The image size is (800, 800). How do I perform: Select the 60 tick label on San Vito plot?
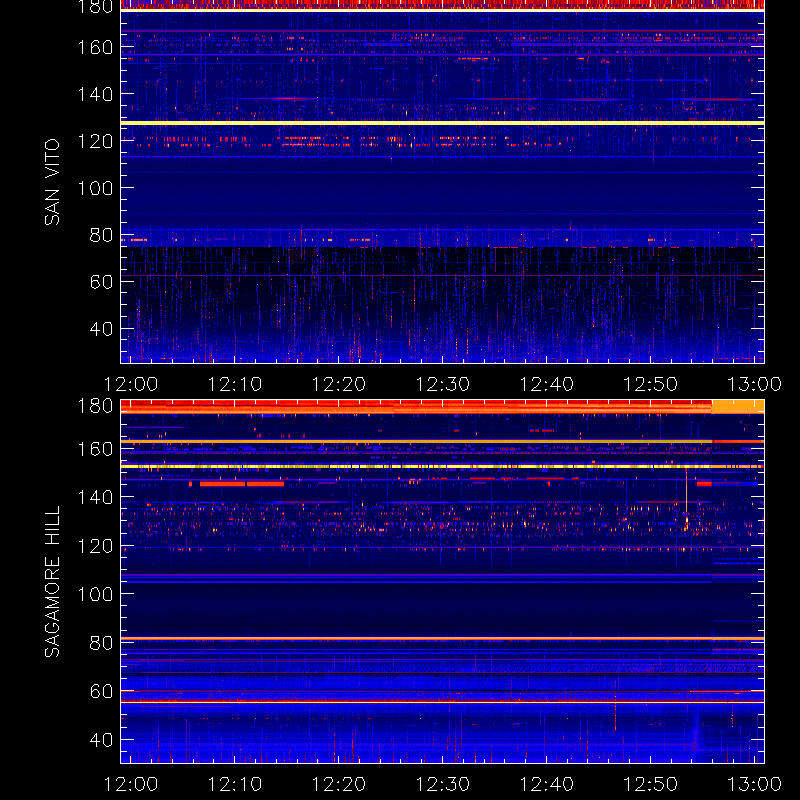point(101,282)
